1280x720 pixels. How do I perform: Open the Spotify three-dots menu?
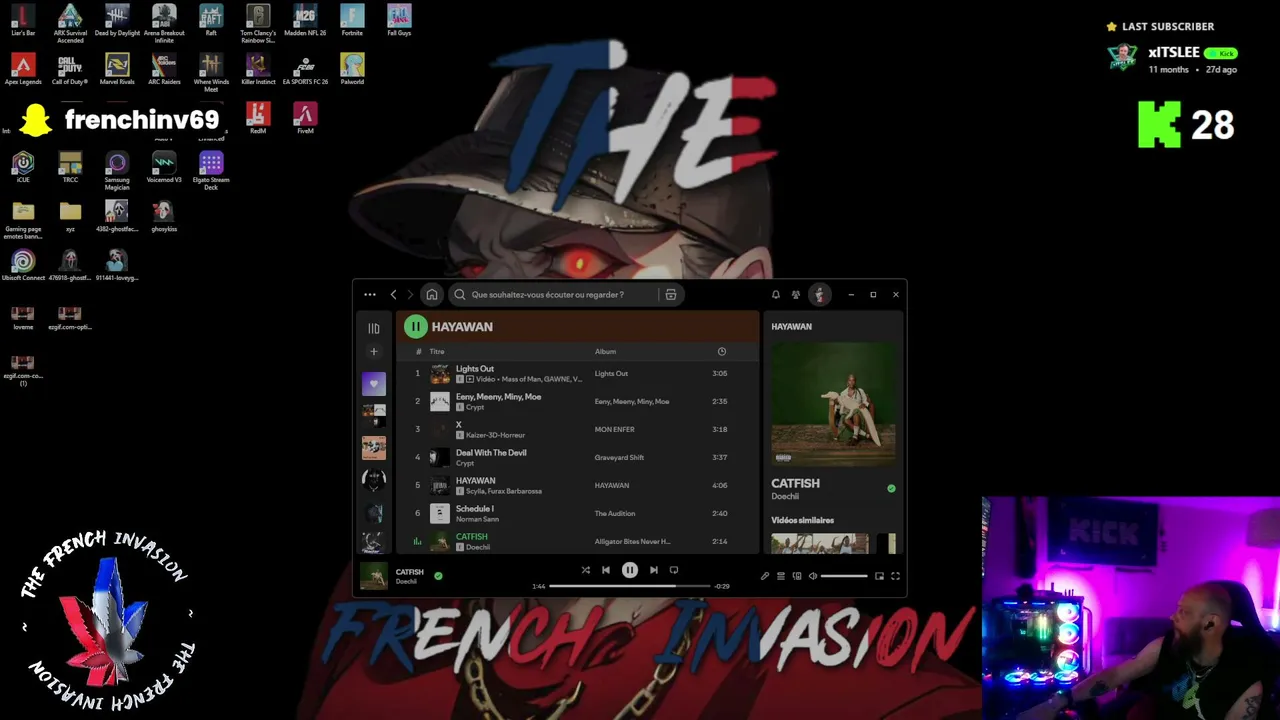coord(370,295)
